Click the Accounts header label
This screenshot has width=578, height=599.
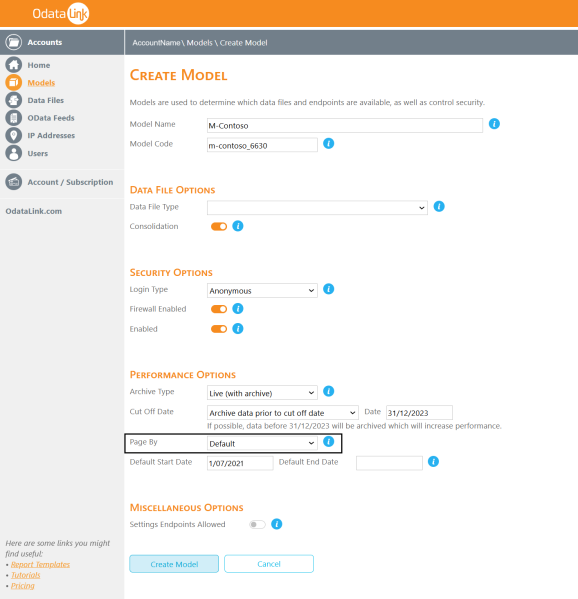coord(45,42)
